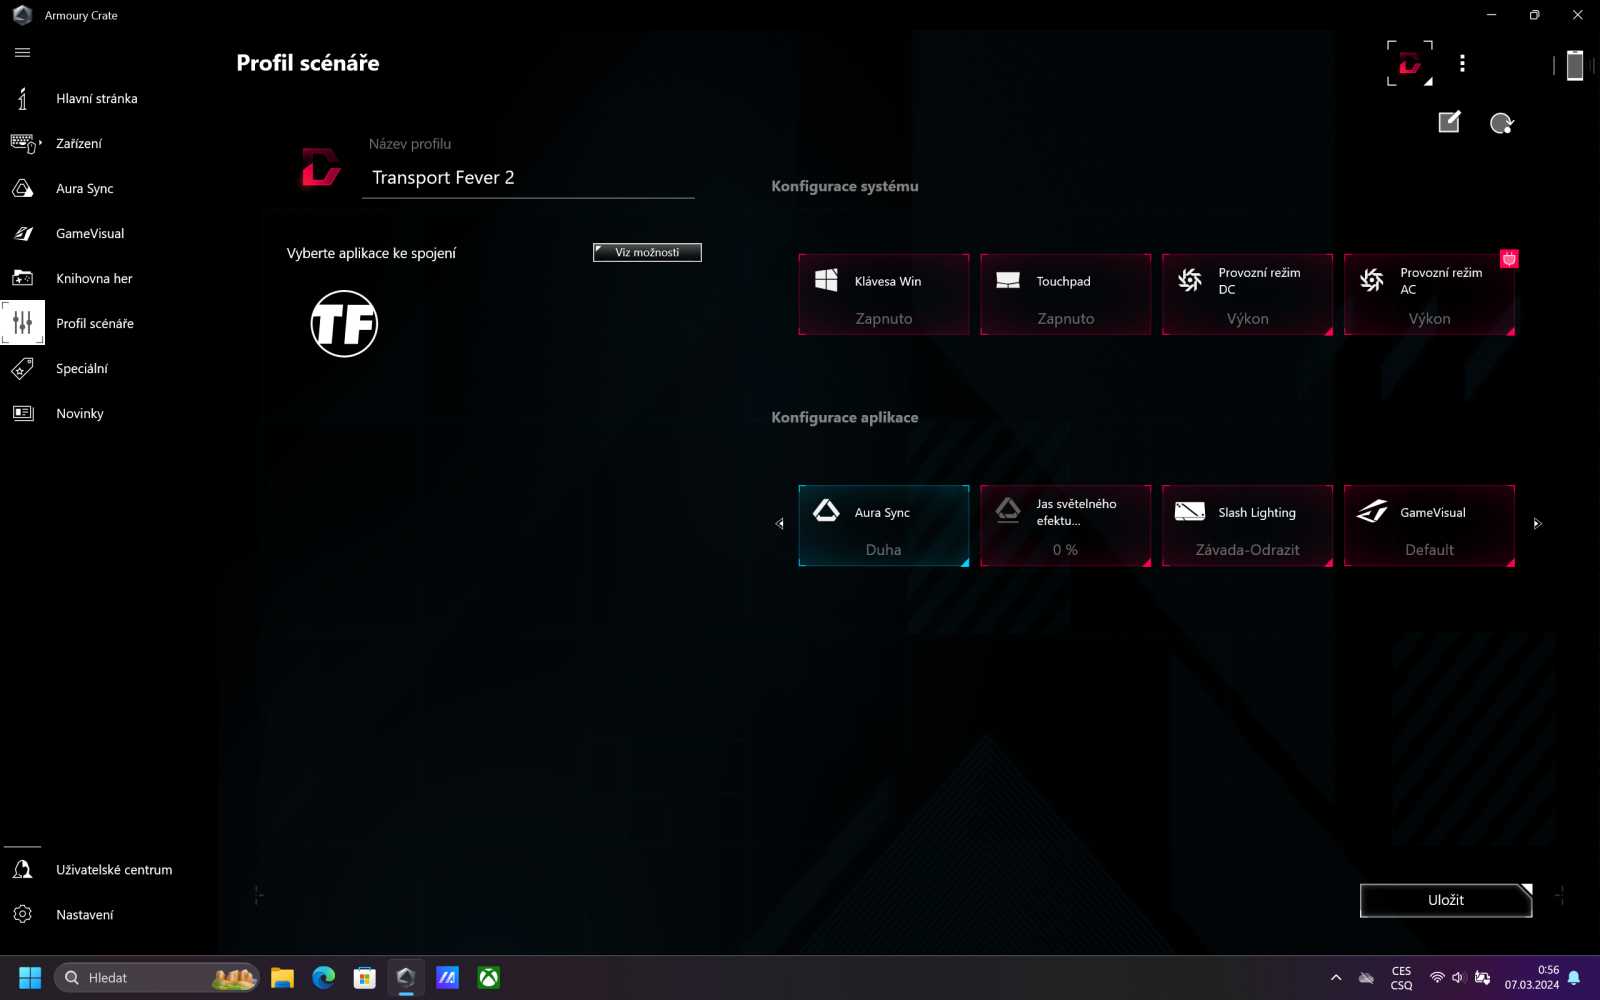The height and width of the screenshot is (1000, 1600).
Task: Click the framed profile icon in header
Action: (1410, 63)
